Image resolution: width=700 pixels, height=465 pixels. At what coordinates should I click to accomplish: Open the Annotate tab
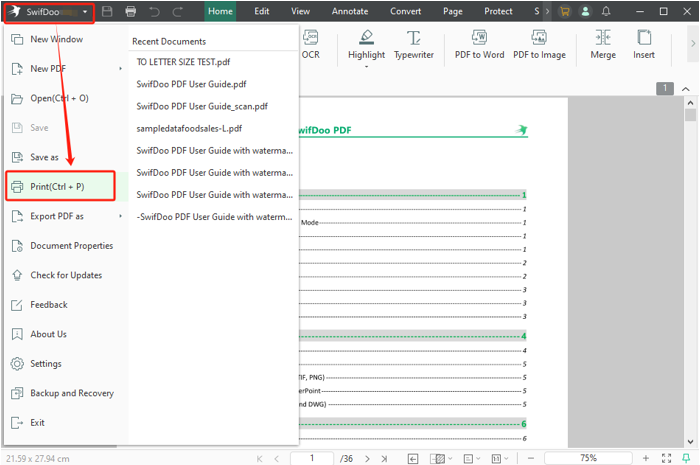pos(350,11)
